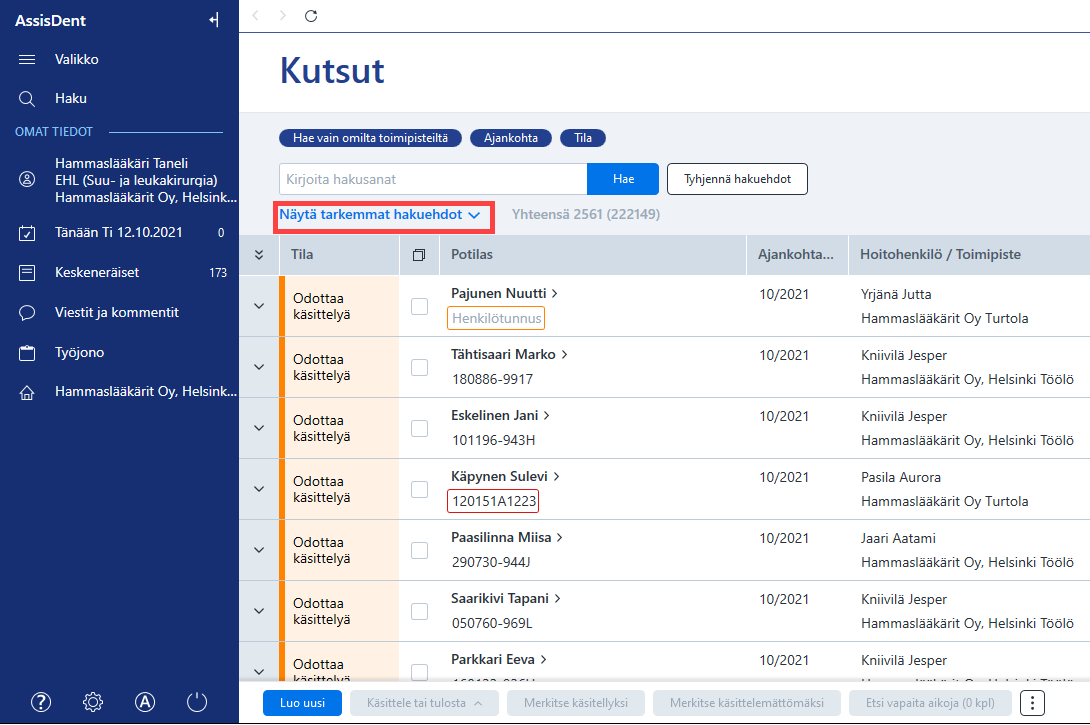
Task: Check the box for Parkkari Eeva
Action: coord(419,671)
